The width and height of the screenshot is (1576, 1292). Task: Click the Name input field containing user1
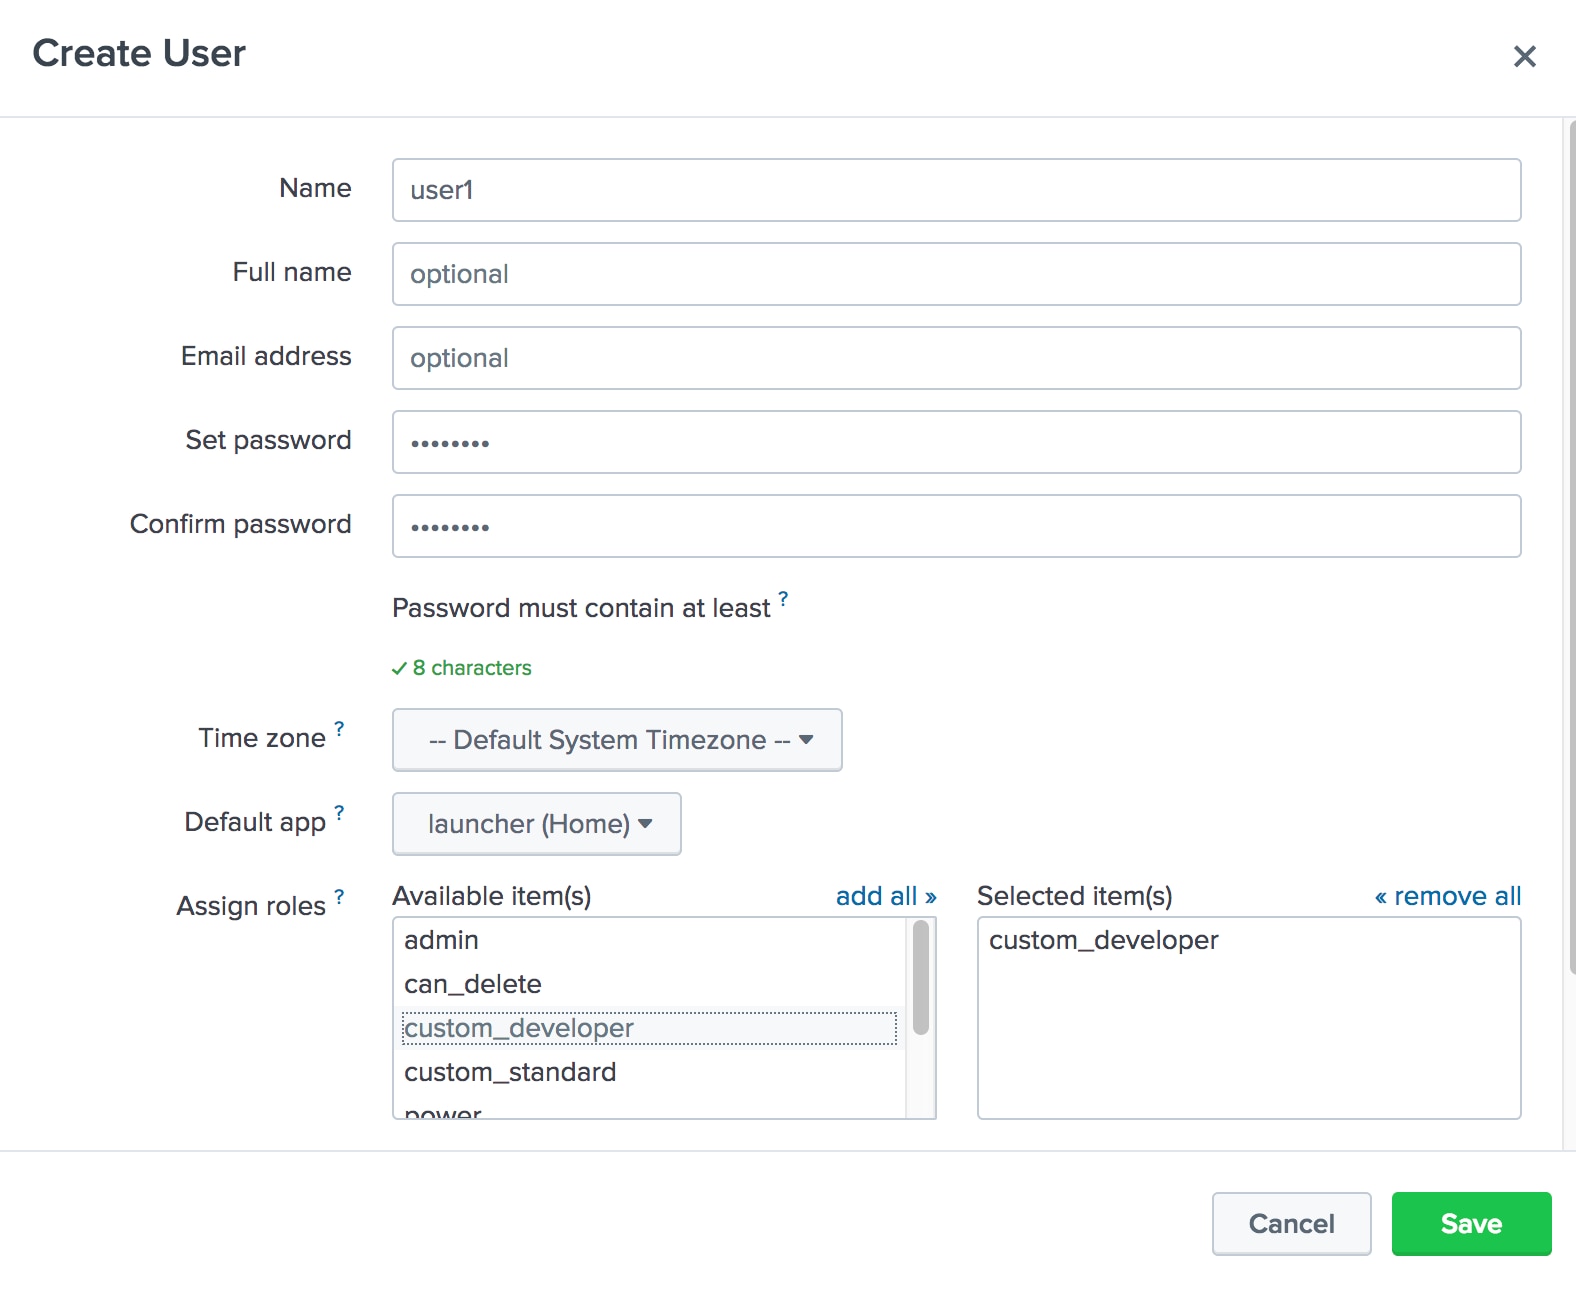click(957, 190)
